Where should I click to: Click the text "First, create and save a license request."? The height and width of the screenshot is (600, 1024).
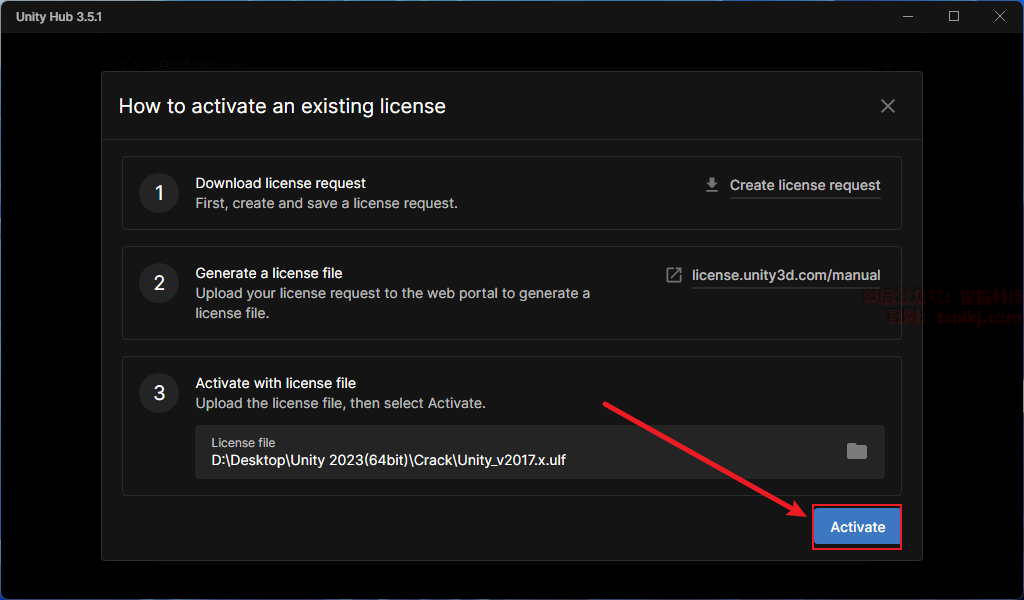[x=327, y=204]
